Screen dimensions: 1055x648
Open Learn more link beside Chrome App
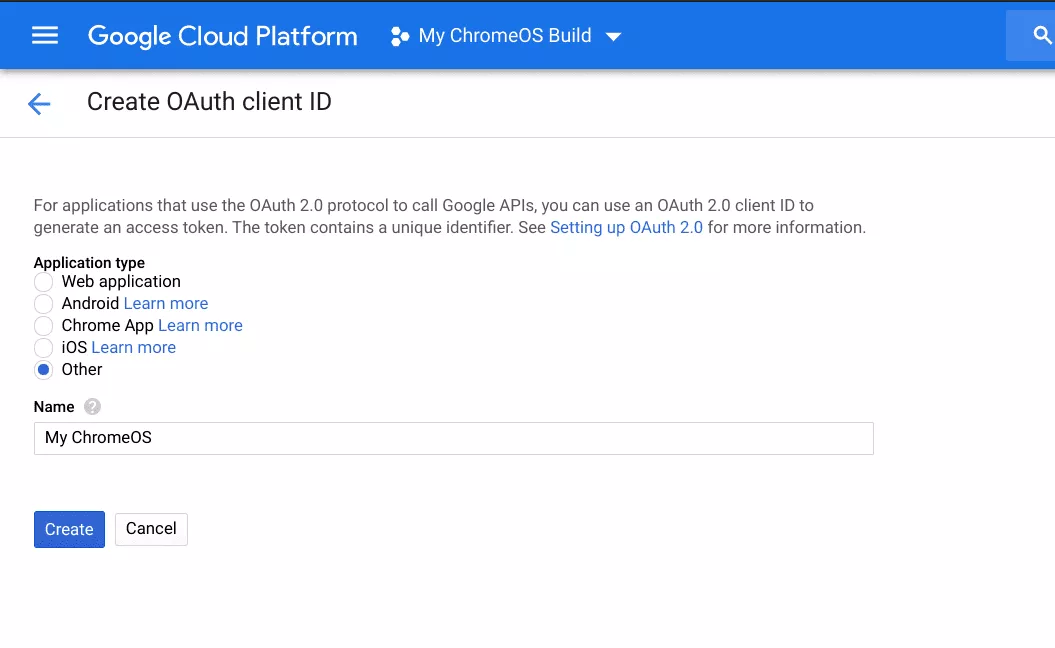(200, 326)
